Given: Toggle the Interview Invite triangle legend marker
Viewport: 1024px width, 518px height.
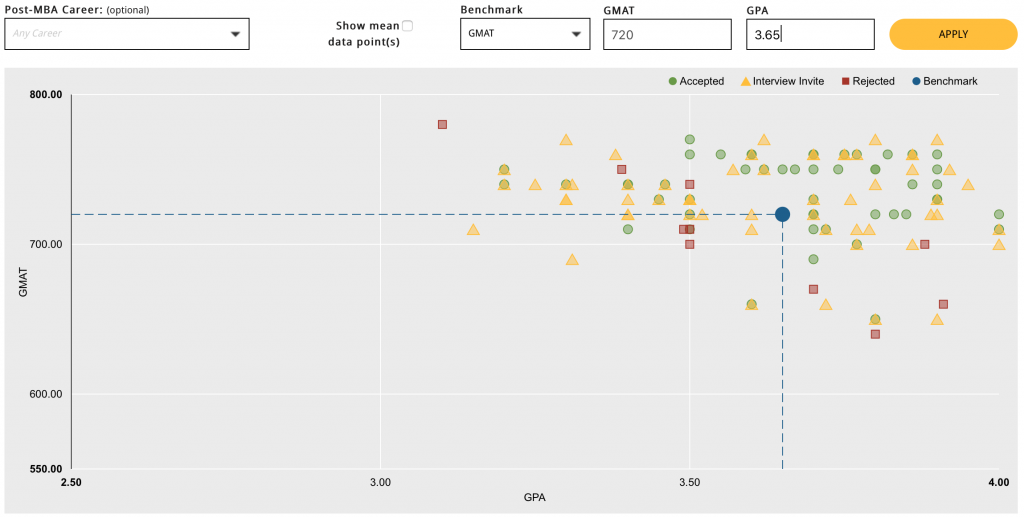Looking at the screenshot, I should coord(745,81).
